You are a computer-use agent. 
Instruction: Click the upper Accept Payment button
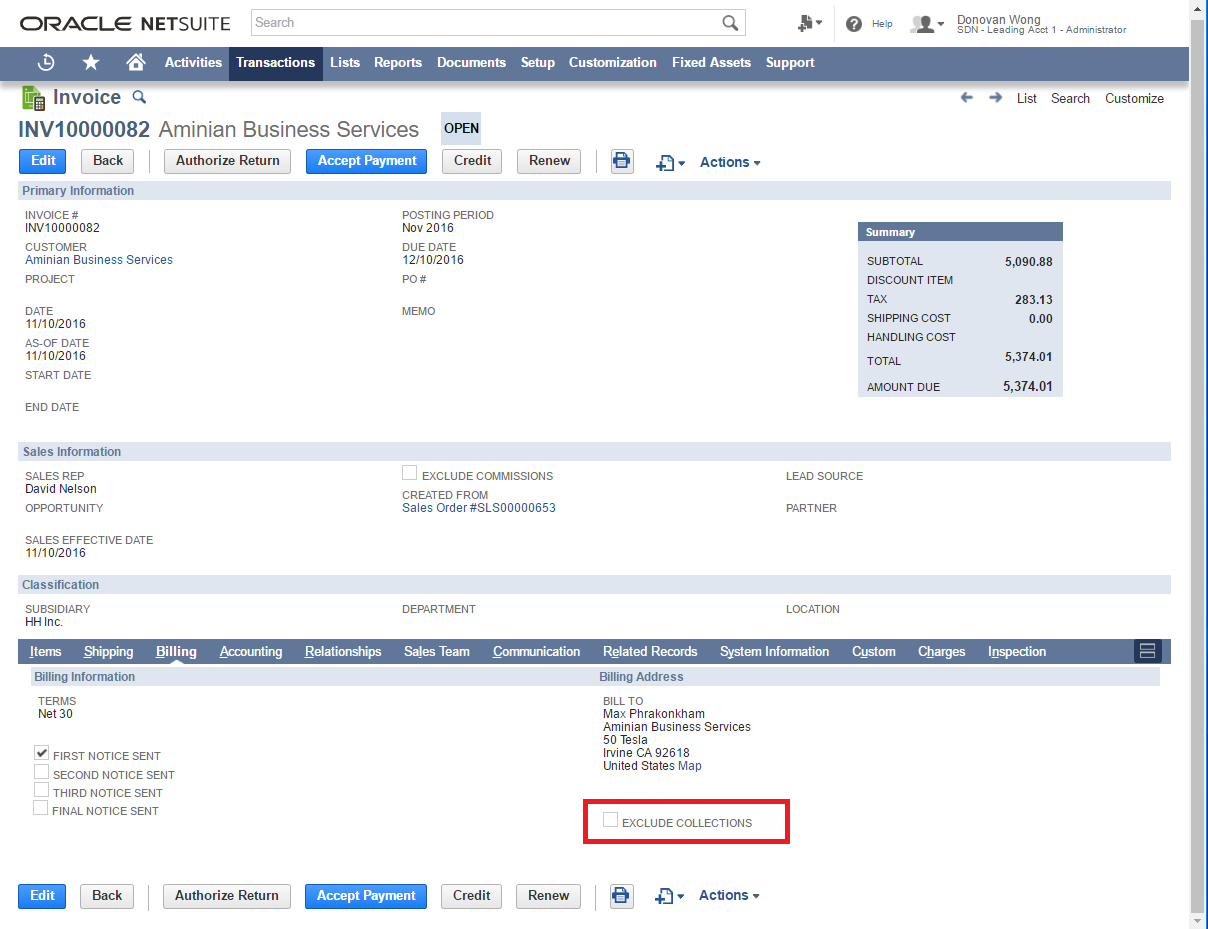click(x=367, y=161)
